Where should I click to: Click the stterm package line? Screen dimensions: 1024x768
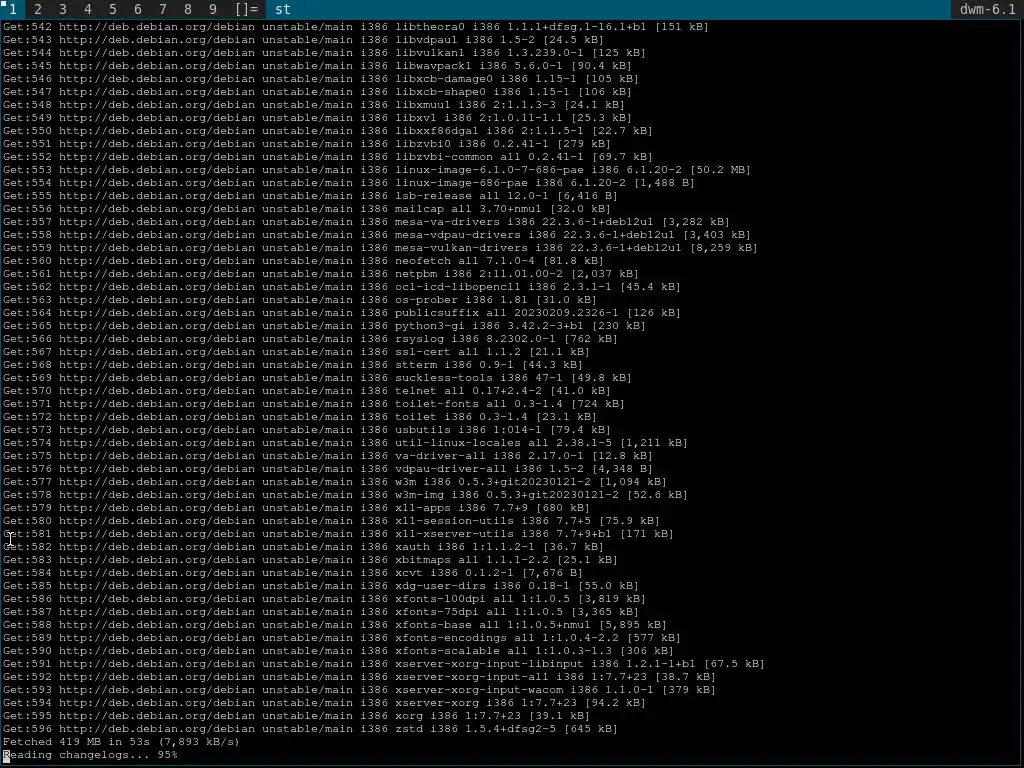point(293,364)
